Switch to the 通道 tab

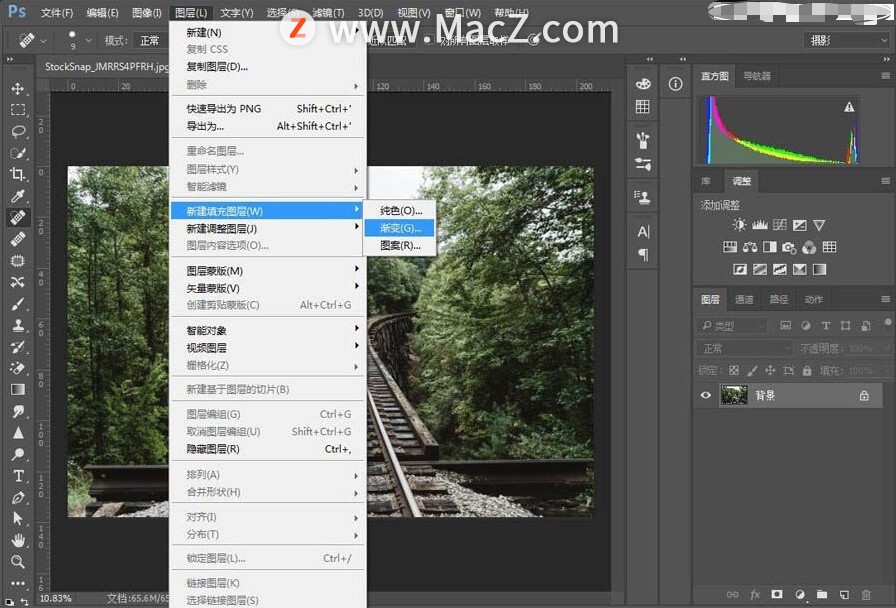coord(743,299)
